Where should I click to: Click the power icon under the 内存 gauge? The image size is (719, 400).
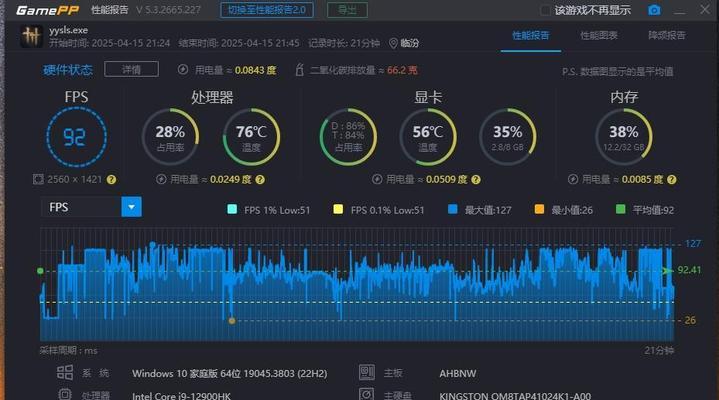(x=573, y=179)
